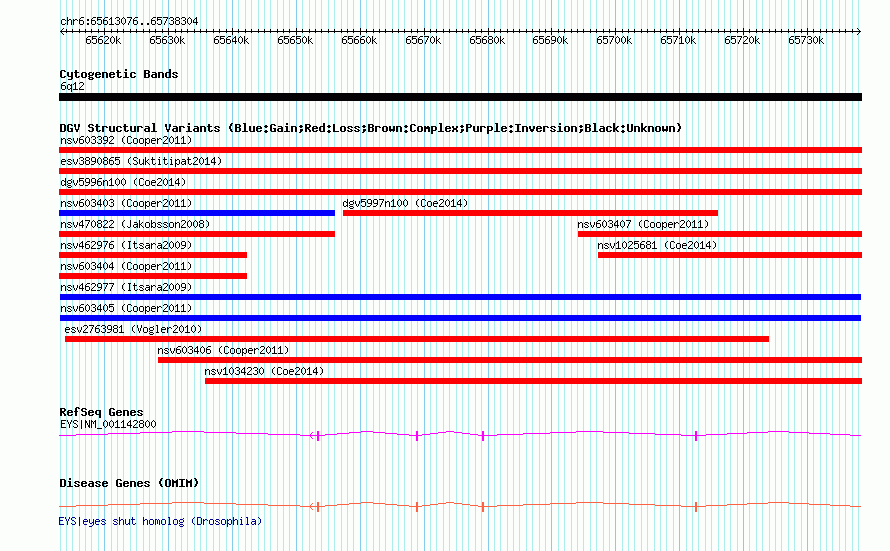Open the esv3890865 (Suktitipat2014) variant label

(x=141, y=161)
